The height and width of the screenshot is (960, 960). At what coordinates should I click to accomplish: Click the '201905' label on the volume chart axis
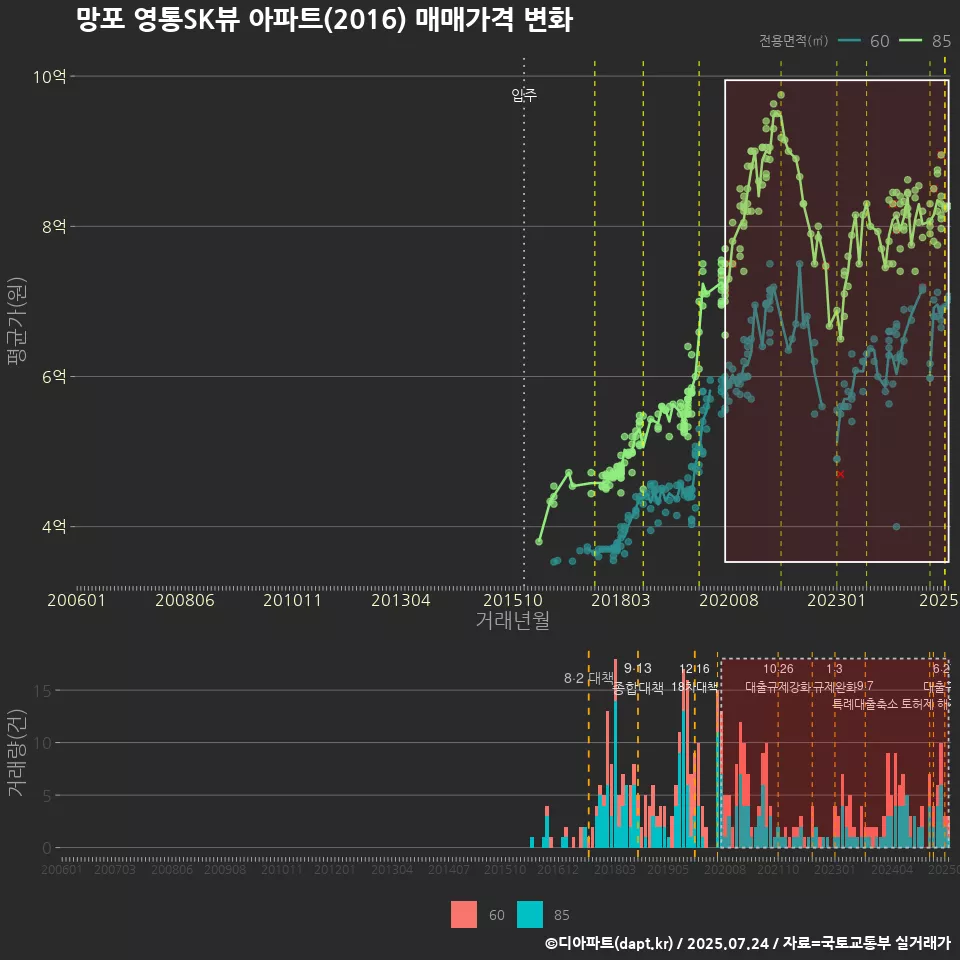[668, 869]
